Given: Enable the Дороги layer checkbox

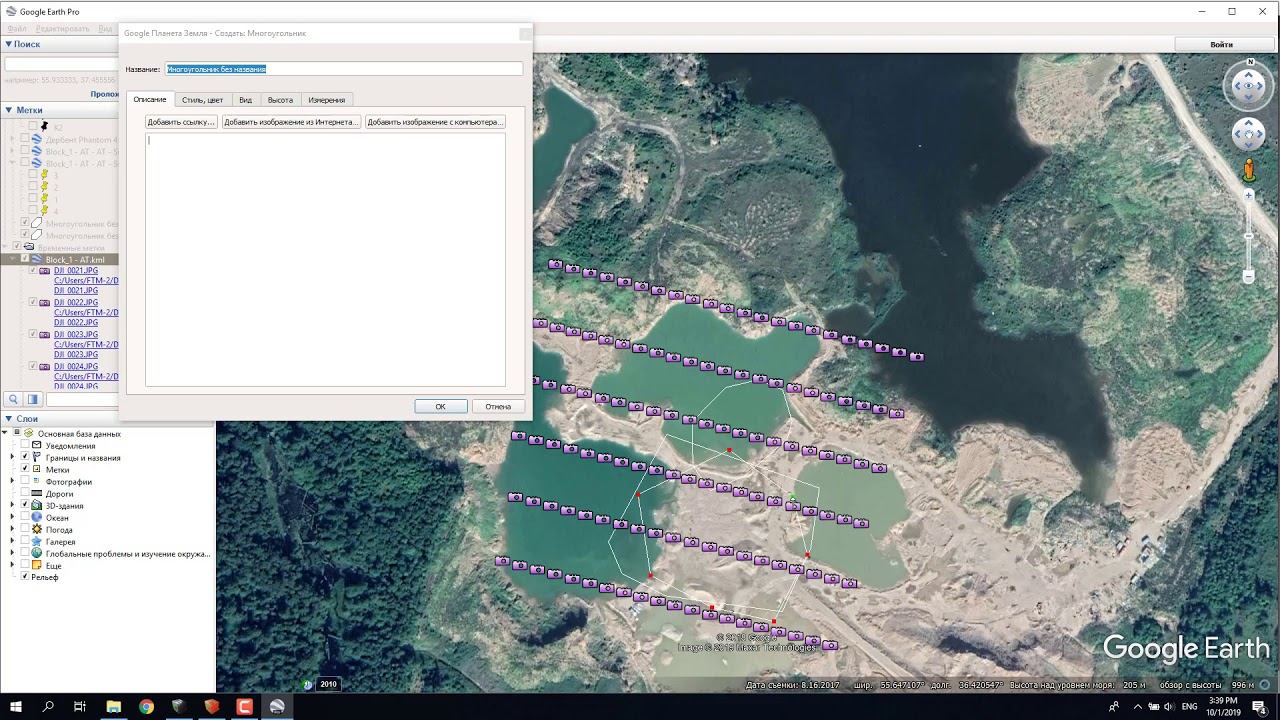Looking at the screenshot, I should tap(25, 494).
